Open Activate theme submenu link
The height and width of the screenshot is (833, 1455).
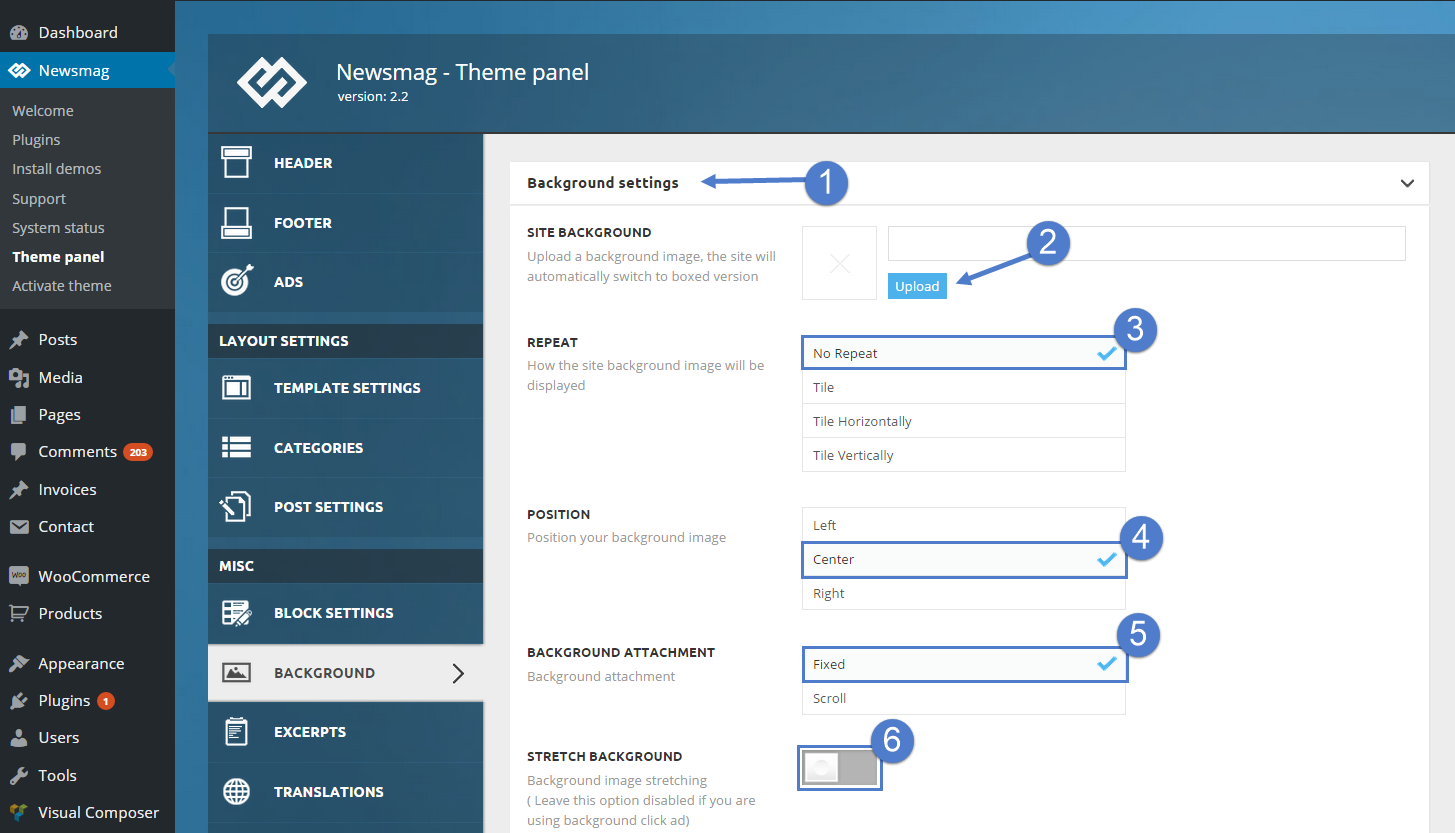click(x=62, y=286)
